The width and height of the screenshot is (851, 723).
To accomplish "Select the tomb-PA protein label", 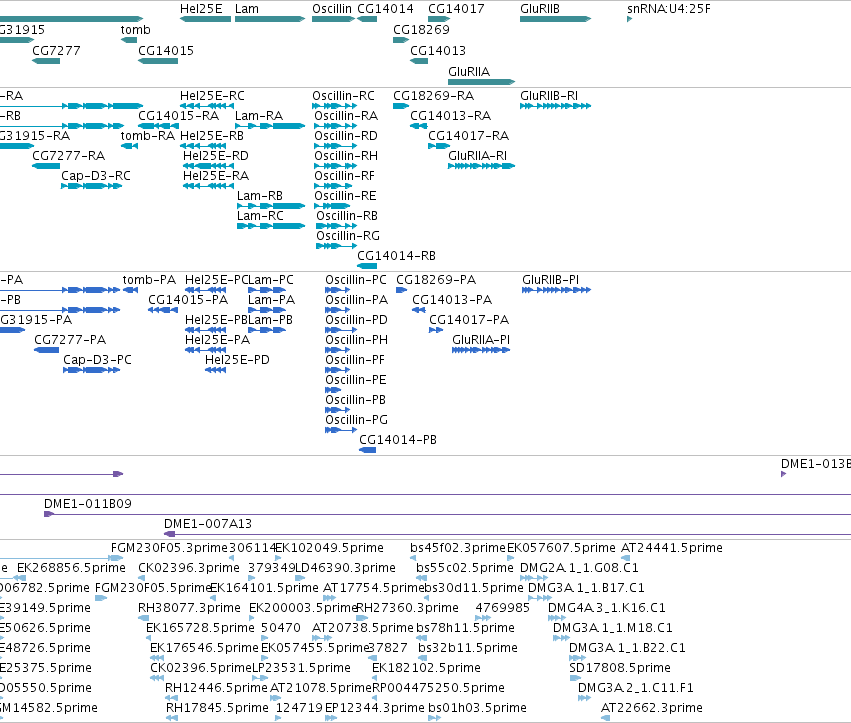I will (149, 280).
